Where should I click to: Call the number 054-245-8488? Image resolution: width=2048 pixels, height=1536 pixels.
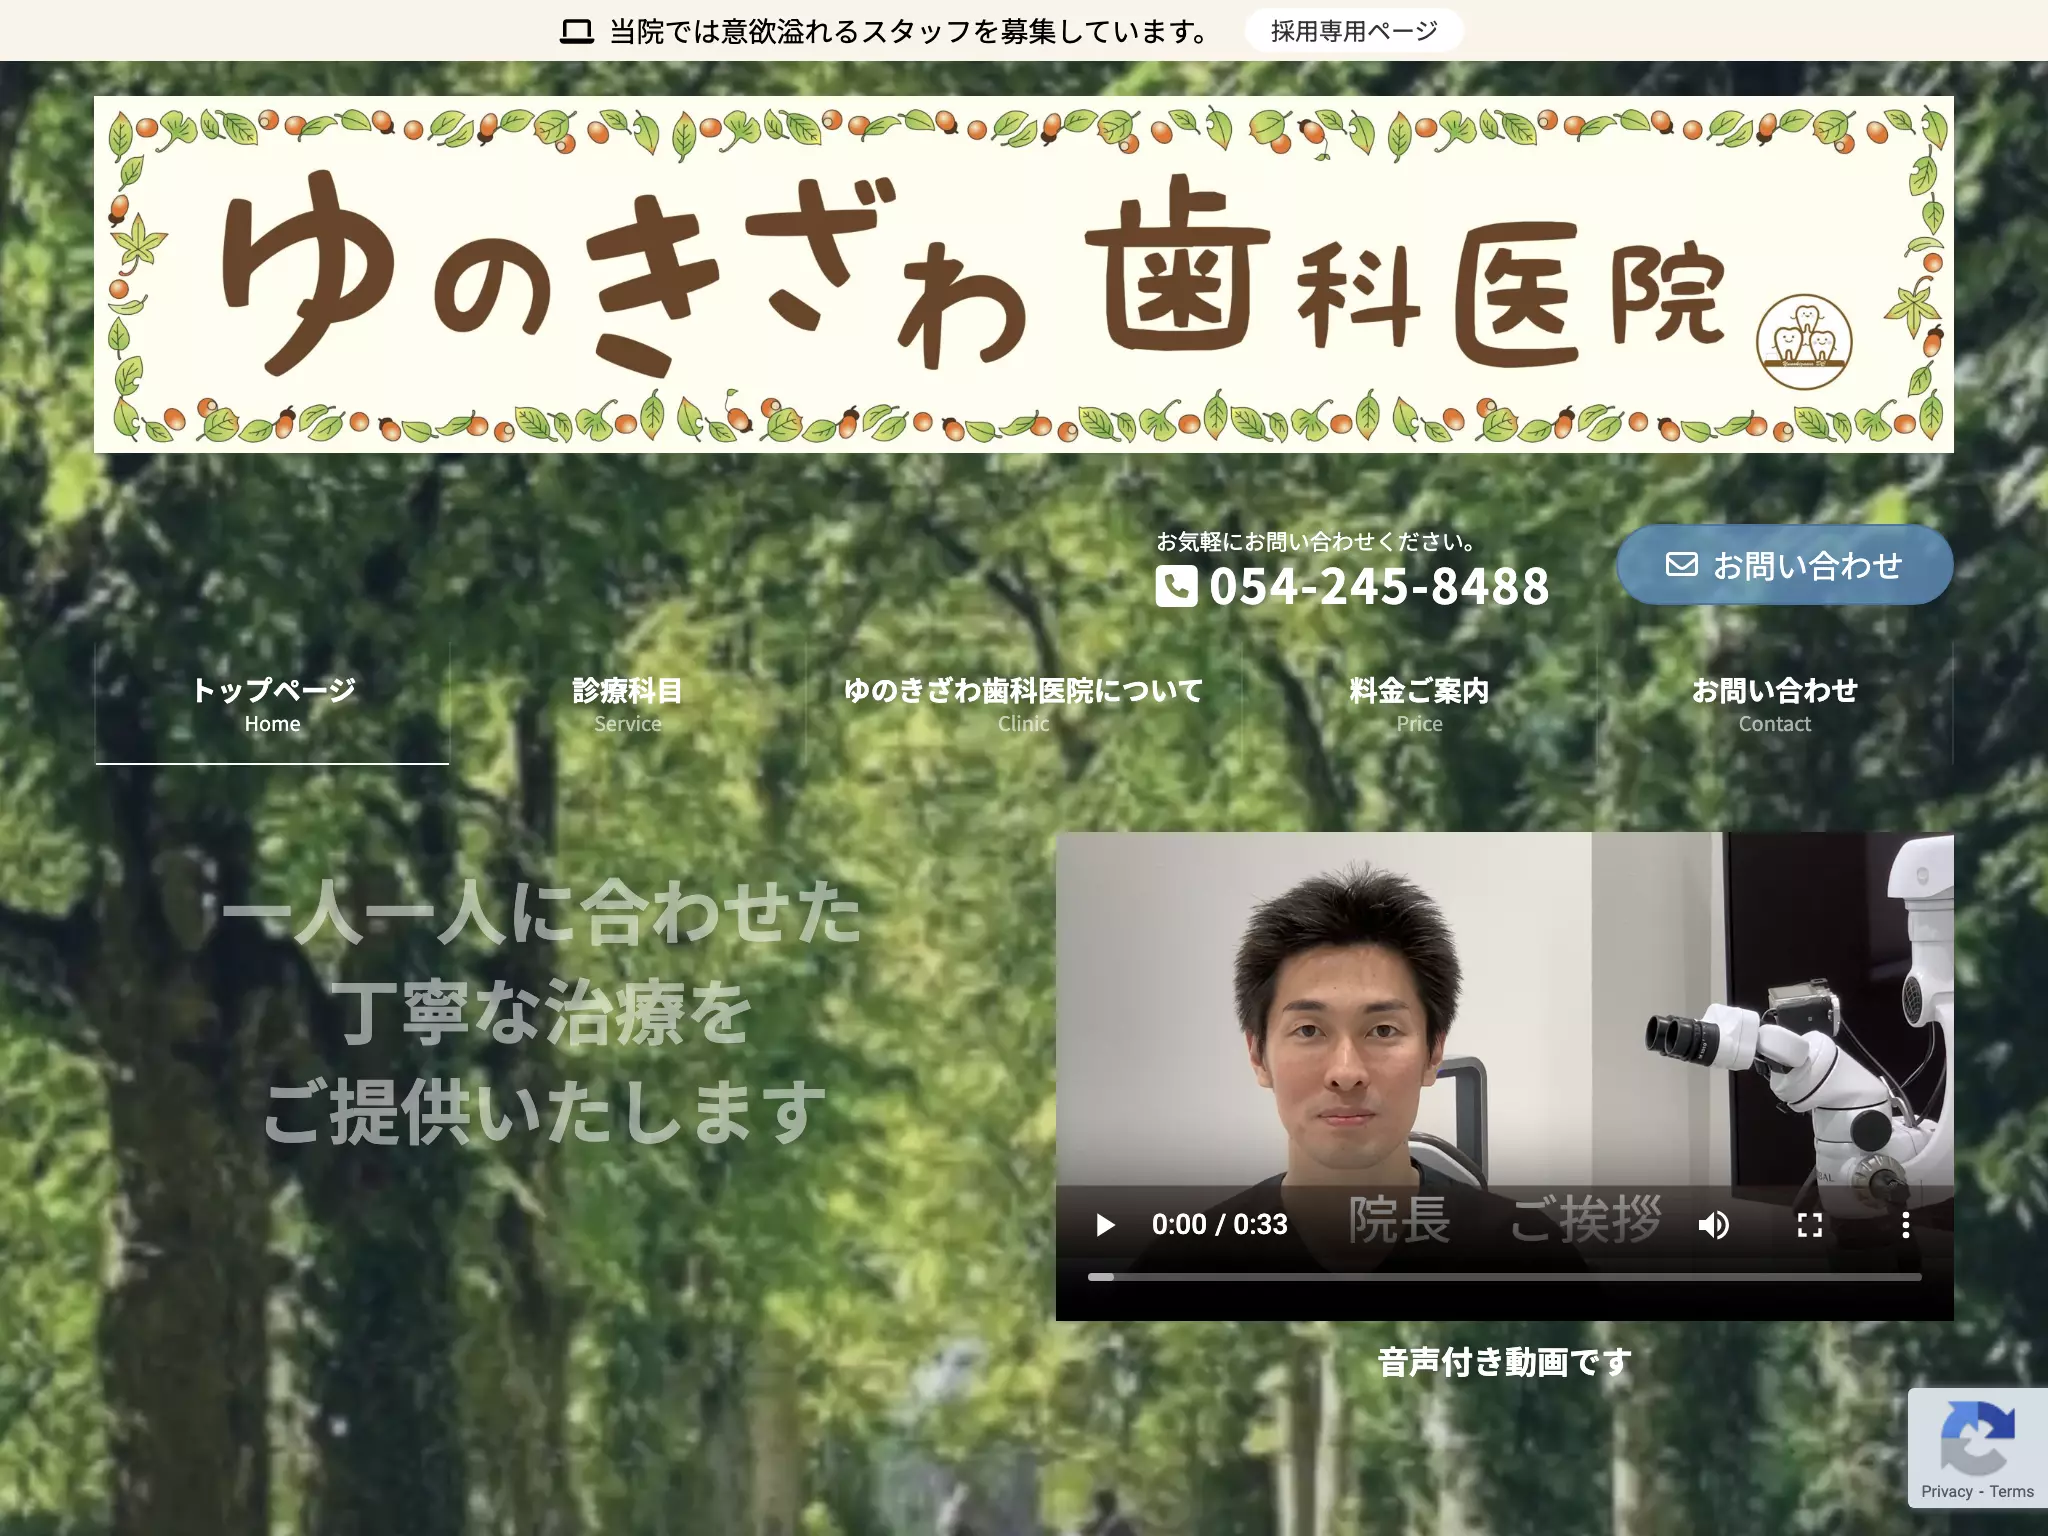click(x=1379, y=586)
